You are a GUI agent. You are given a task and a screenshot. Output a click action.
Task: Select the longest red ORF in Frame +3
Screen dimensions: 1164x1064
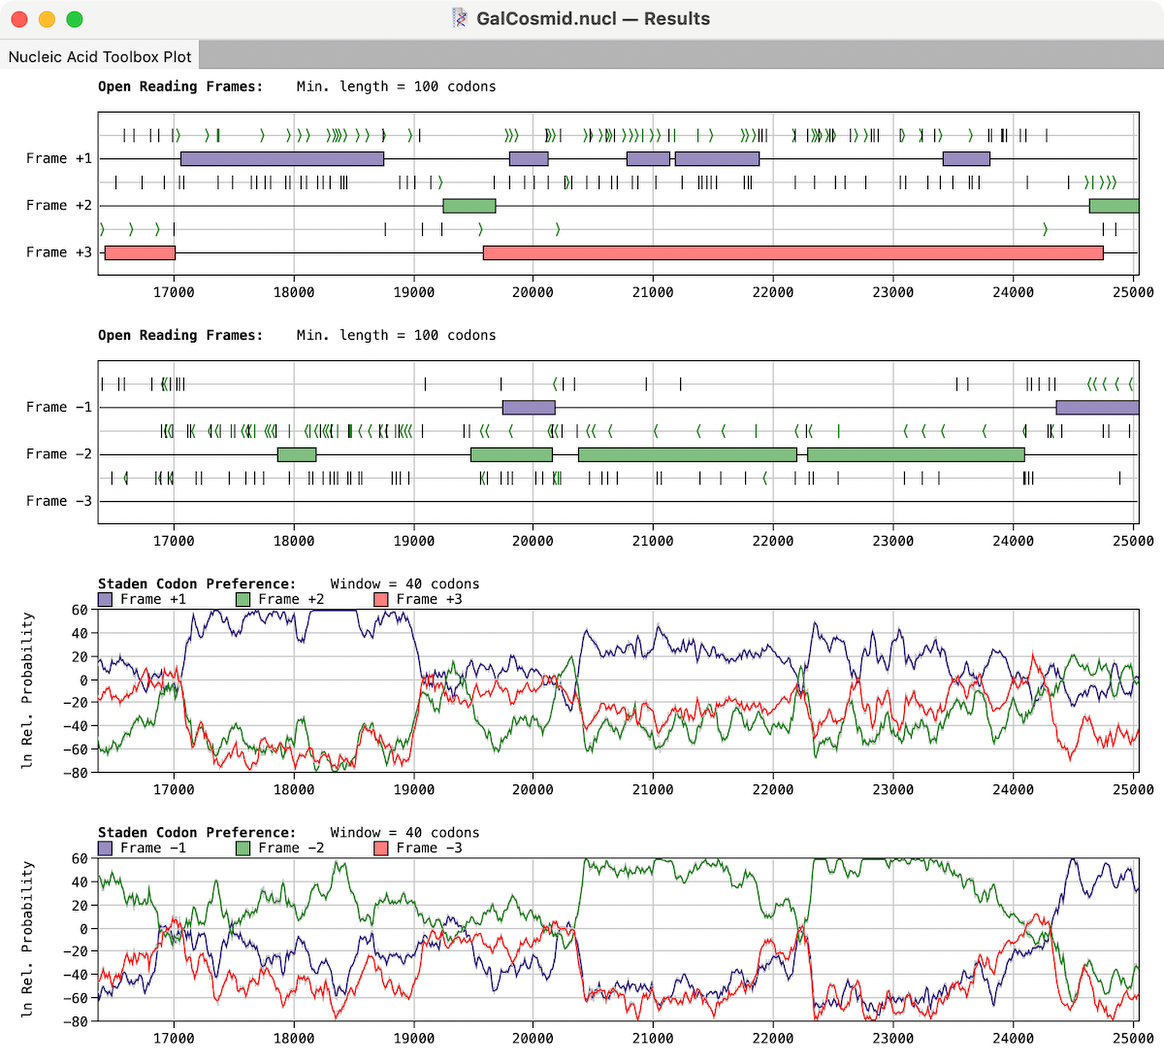[793, 253]
